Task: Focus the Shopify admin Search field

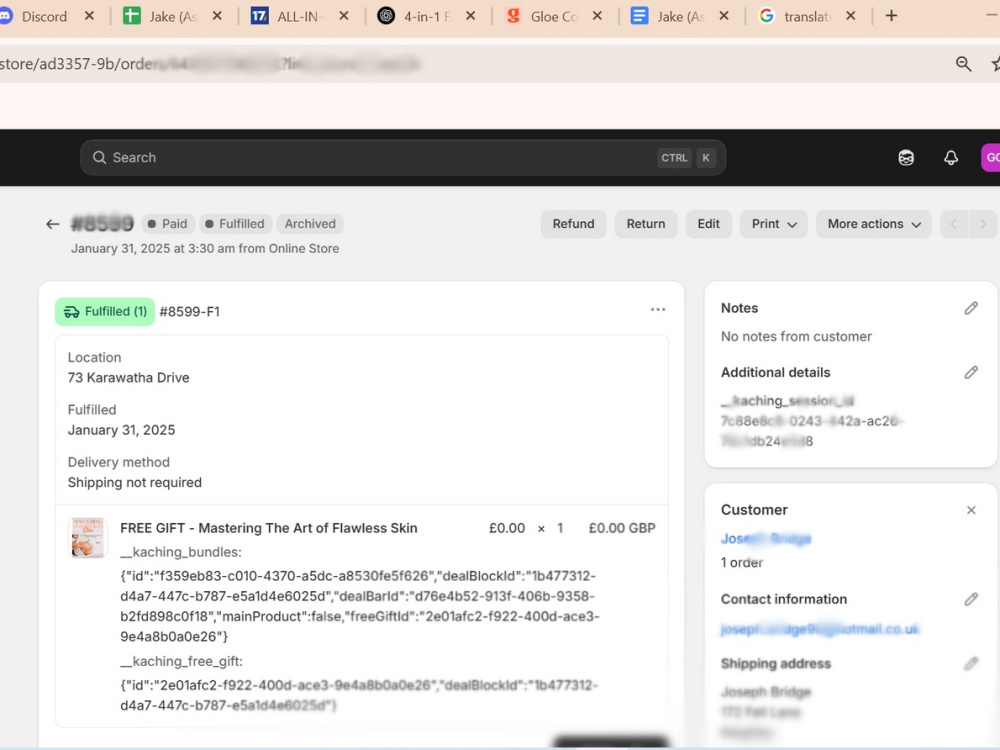Action: [403, 158]
